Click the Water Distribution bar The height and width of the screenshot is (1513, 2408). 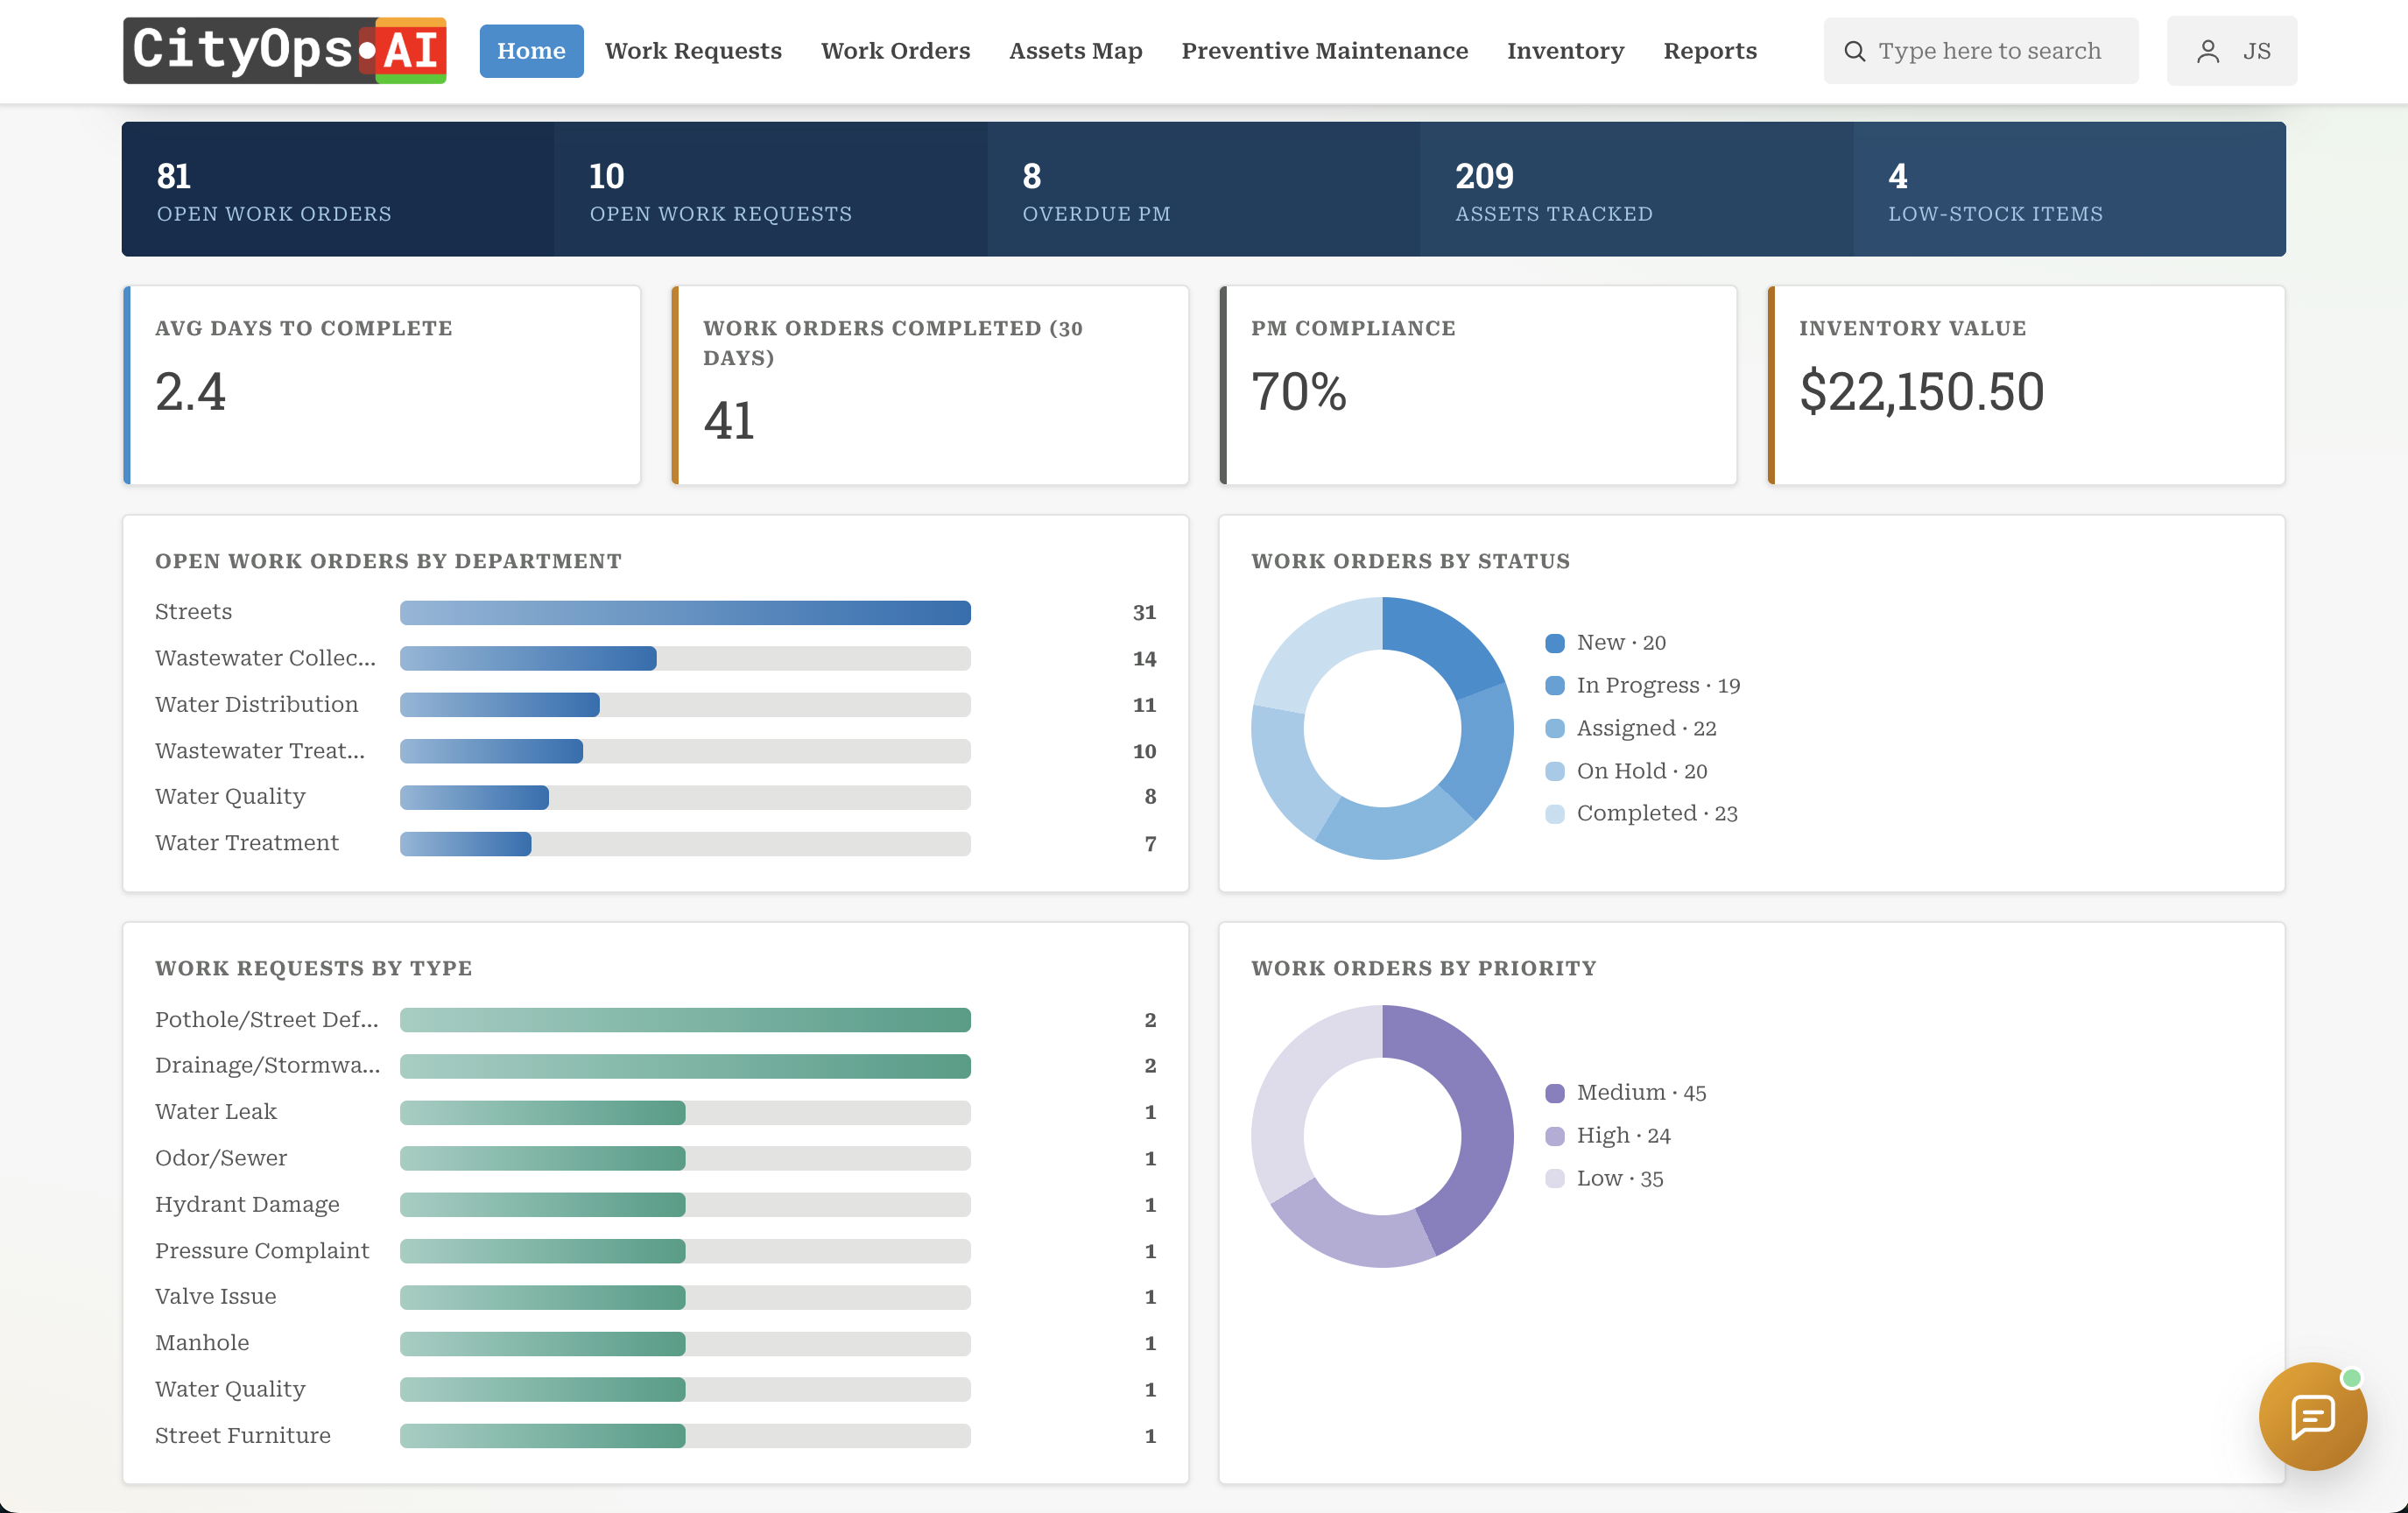click(x=685, y=705)
